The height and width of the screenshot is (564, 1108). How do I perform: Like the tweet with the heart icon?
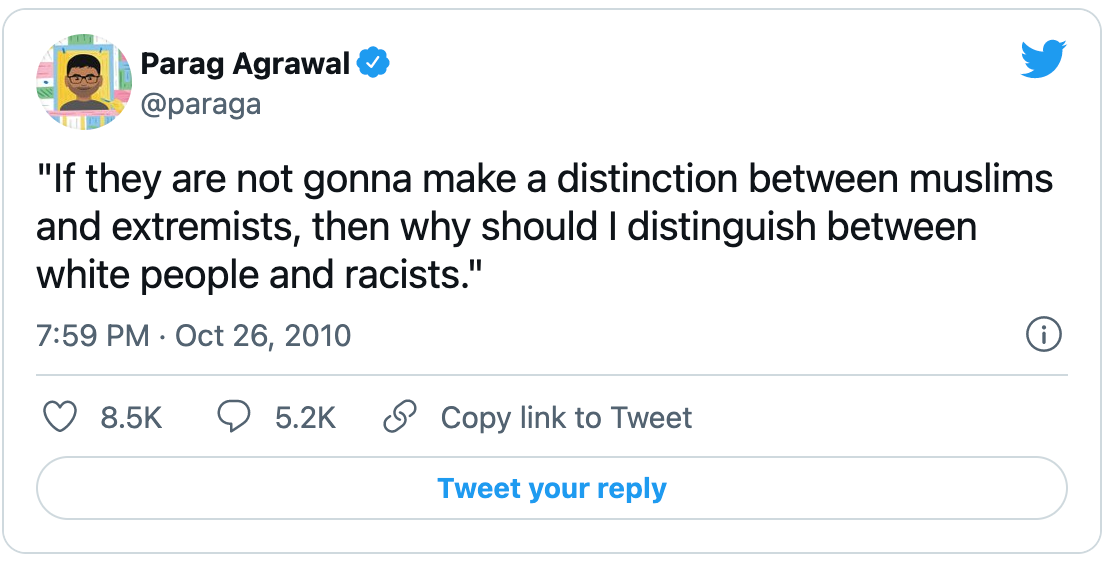(60, 417)
